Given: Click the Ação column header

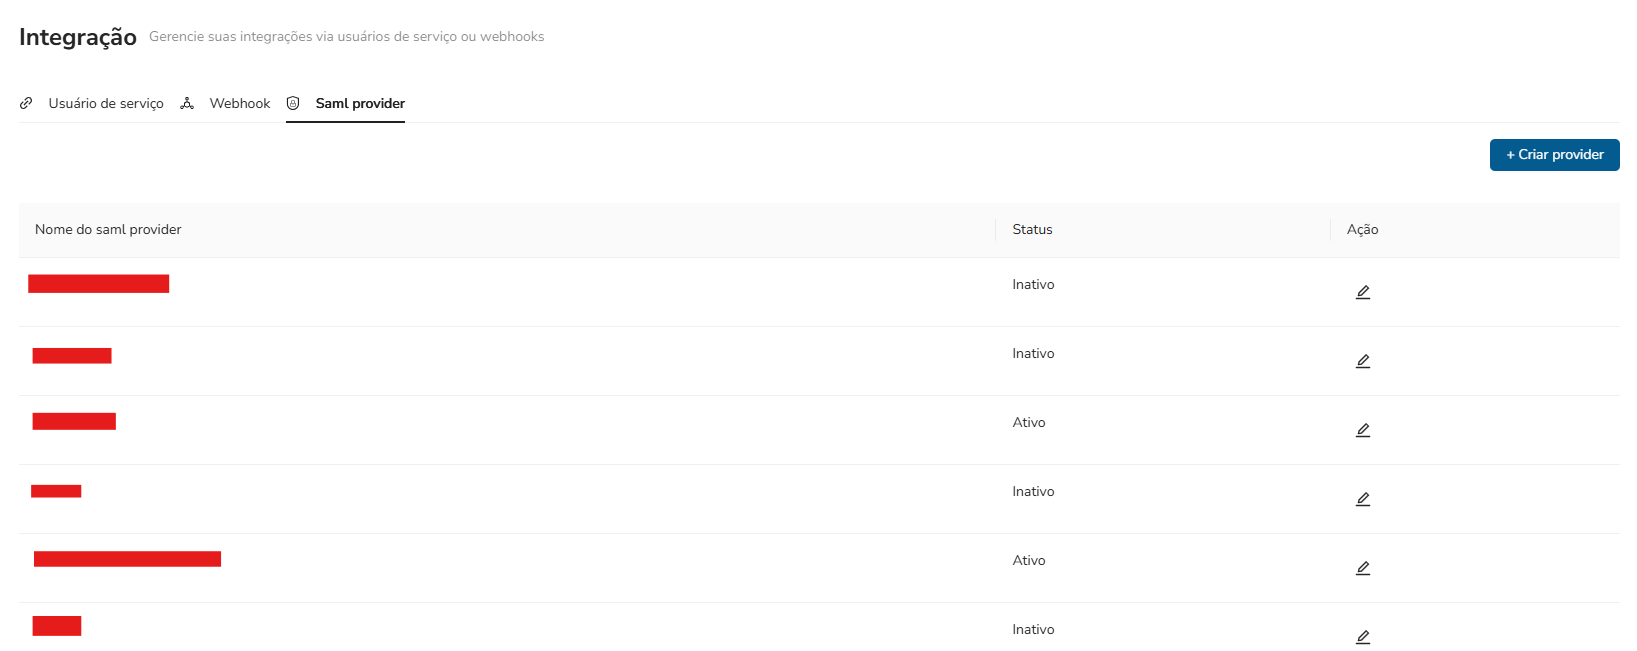Looking at the screenshot, I should pos(1362,229).
